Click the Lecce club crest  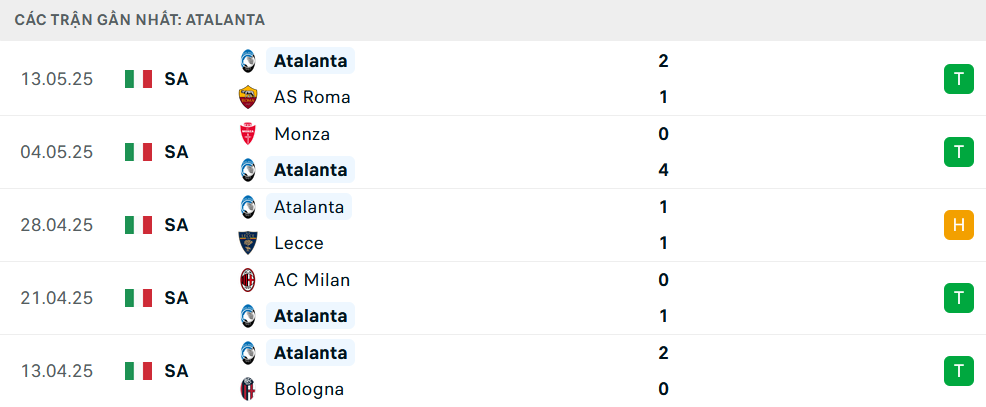248,243
